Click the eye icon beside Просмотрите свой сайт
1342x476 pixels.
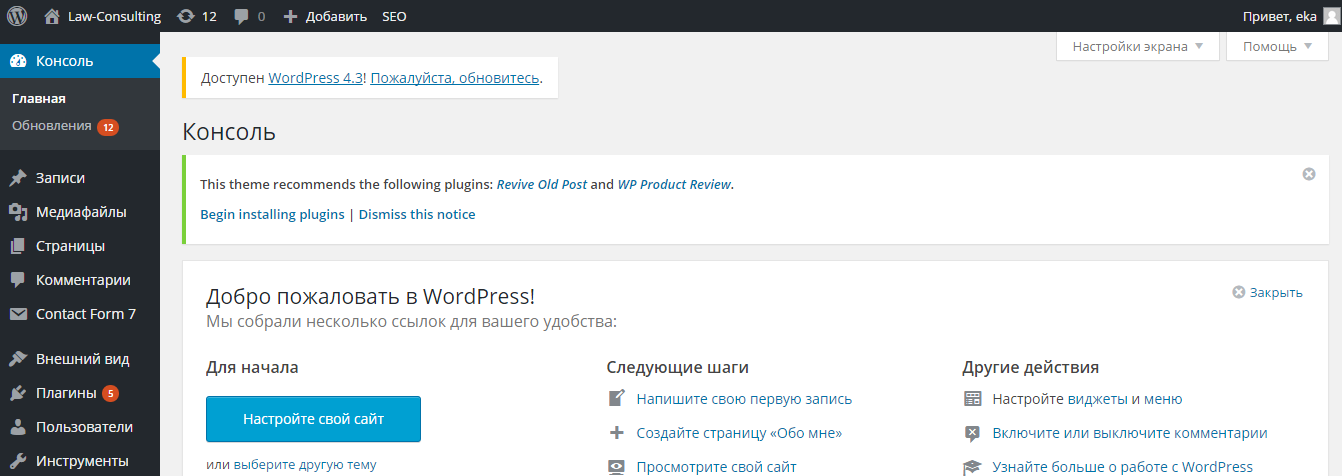point(617,467)
